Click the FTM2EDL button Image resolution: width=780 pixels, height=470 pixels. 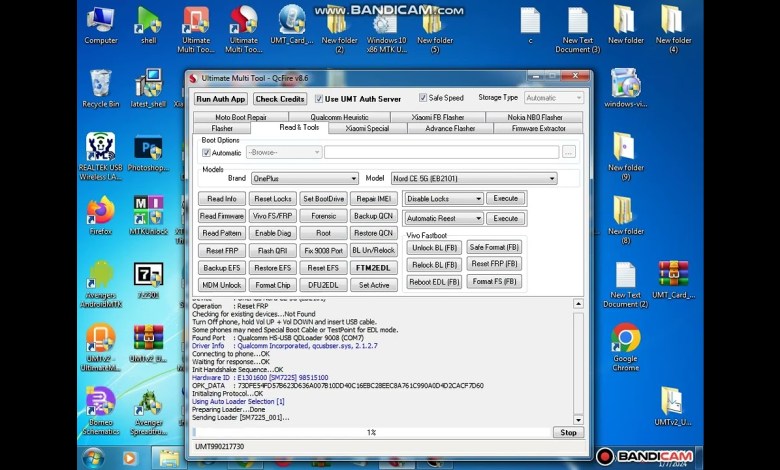[x=374, y=268]
